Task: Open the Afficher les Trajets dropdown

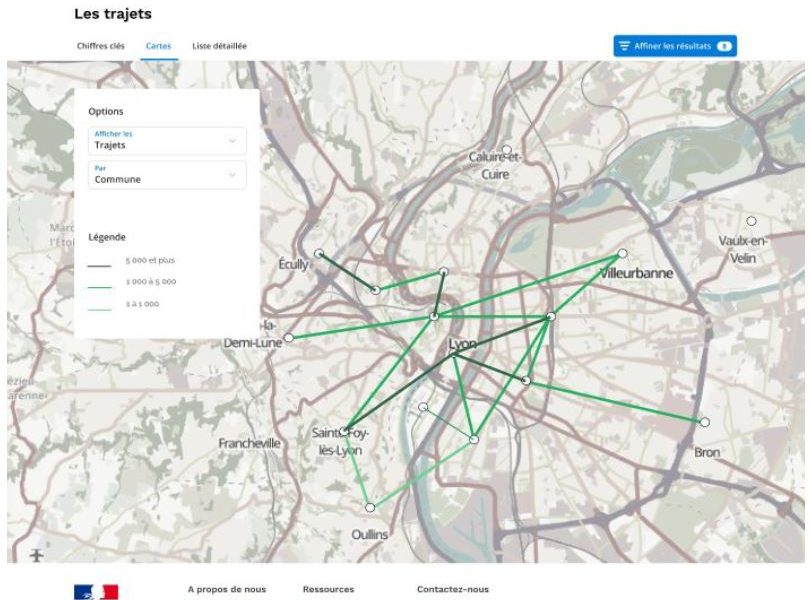Action: click(166, 141)
